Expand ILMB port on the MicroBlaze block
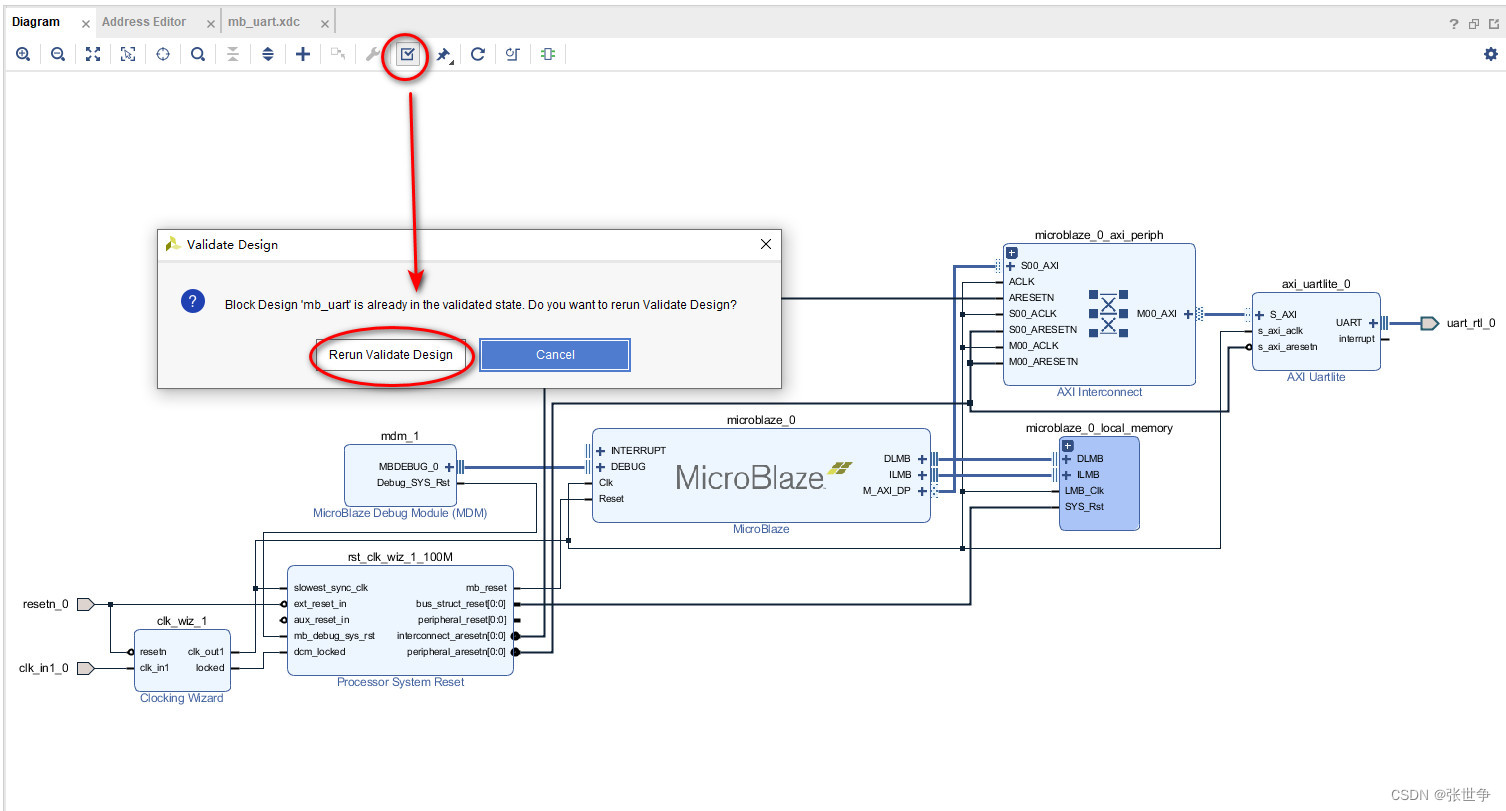Viewport: 1506px width, 811px height. coord(922,475)
